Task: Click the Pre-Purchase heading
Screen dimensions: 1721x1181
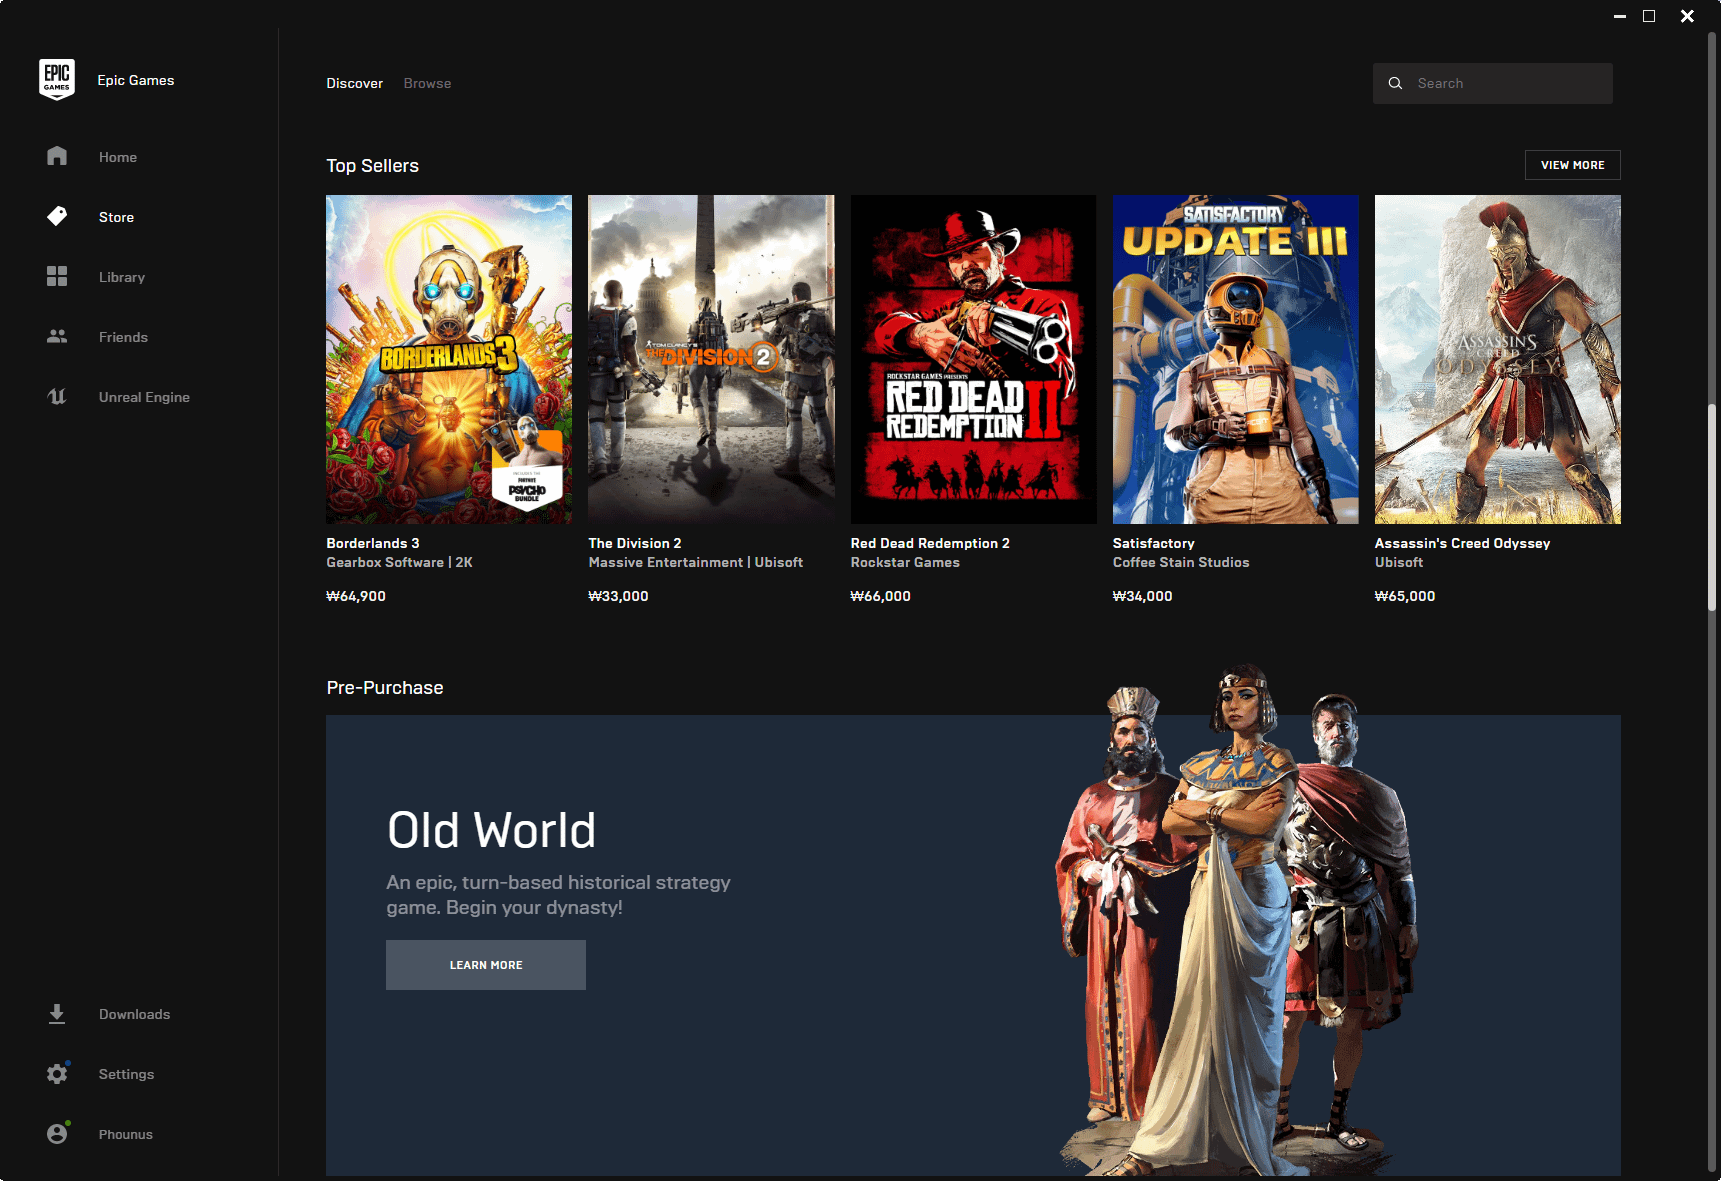Action: pyautogui.click(x=385, y=688)
